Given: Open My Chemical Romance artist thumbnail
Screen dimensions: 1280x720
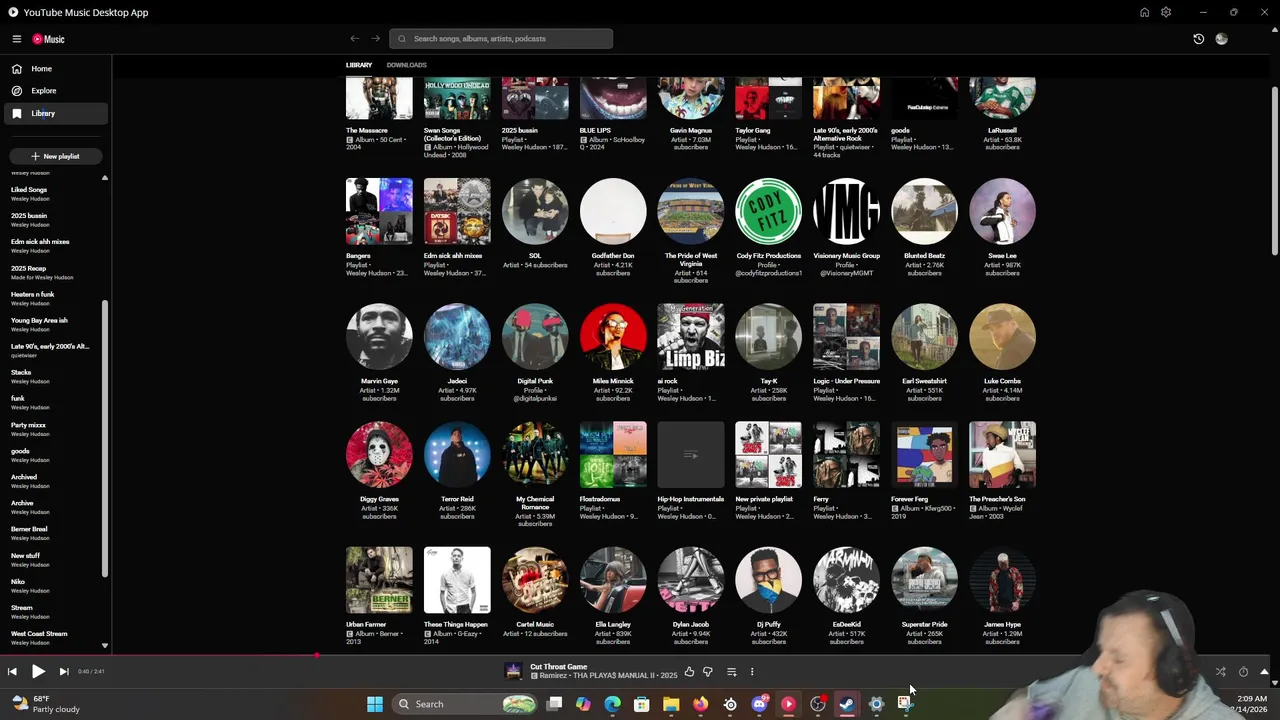Looking at the screenshot, I should click(x=535, y=455).
